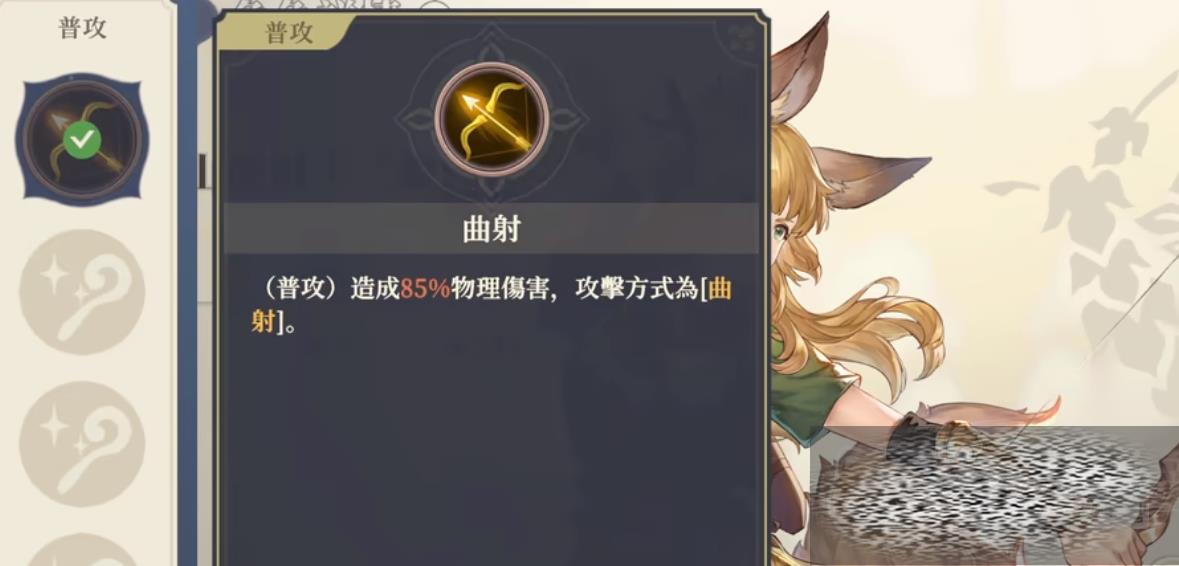This screenshot has height=566, width=1179.
Task: Click the 普攻 heading in left sidebar
Action: click(82, 29)
